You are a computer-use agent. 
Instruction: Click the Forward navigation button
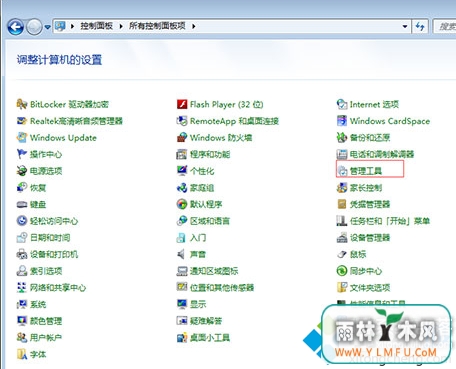click(x=34, y=27)
